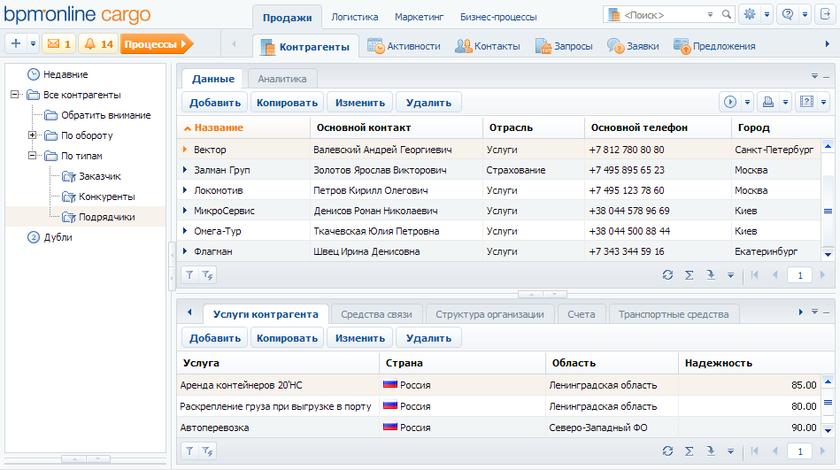Open the Активности section
The image size is (840, 470).
[x=404, y=46]
